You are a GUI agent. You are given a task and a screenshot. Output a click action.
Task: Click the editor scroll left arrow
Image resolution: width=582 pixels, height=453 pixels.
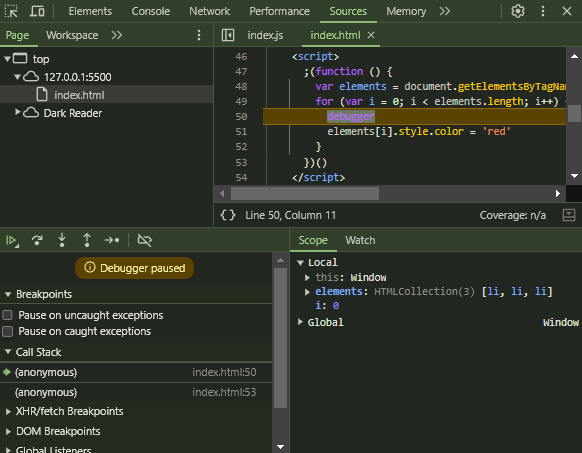(222, 193)
